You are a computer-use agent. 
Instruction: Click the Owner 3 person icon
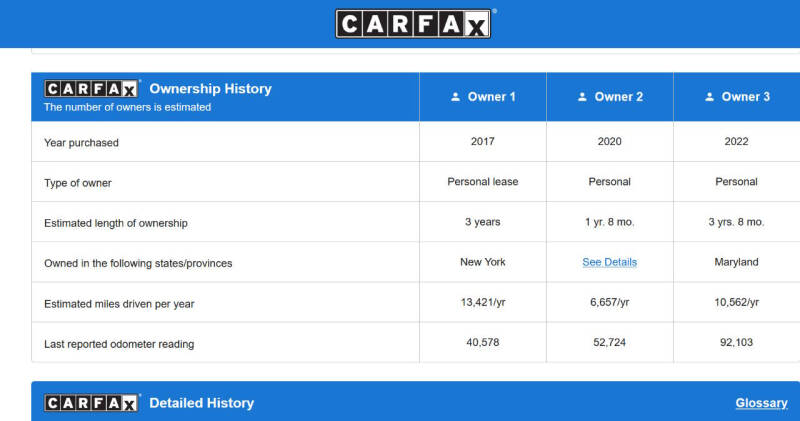709,96
